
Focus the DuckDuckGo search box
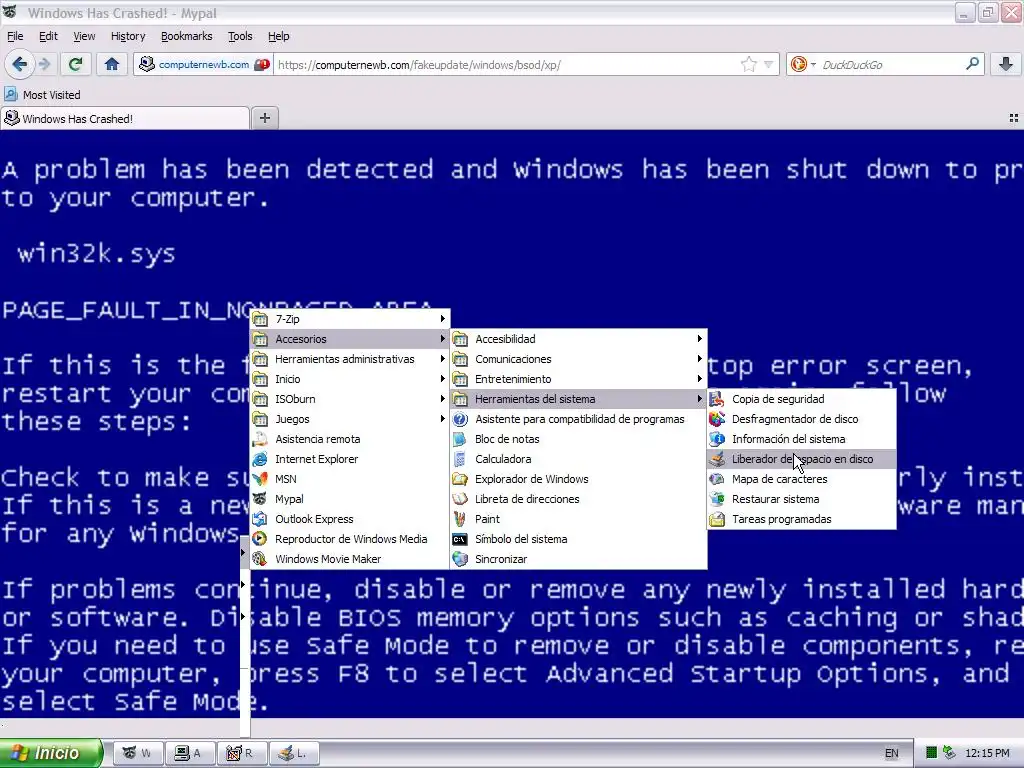click(x=890, y=65)
